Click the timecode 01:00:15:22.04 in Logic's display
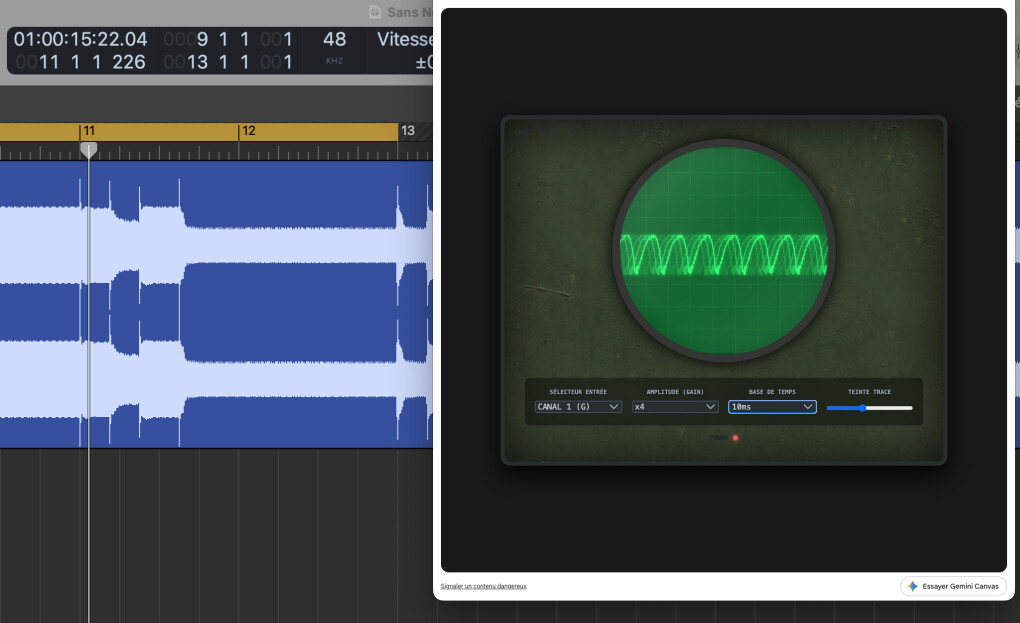 [x=81, y=39]
